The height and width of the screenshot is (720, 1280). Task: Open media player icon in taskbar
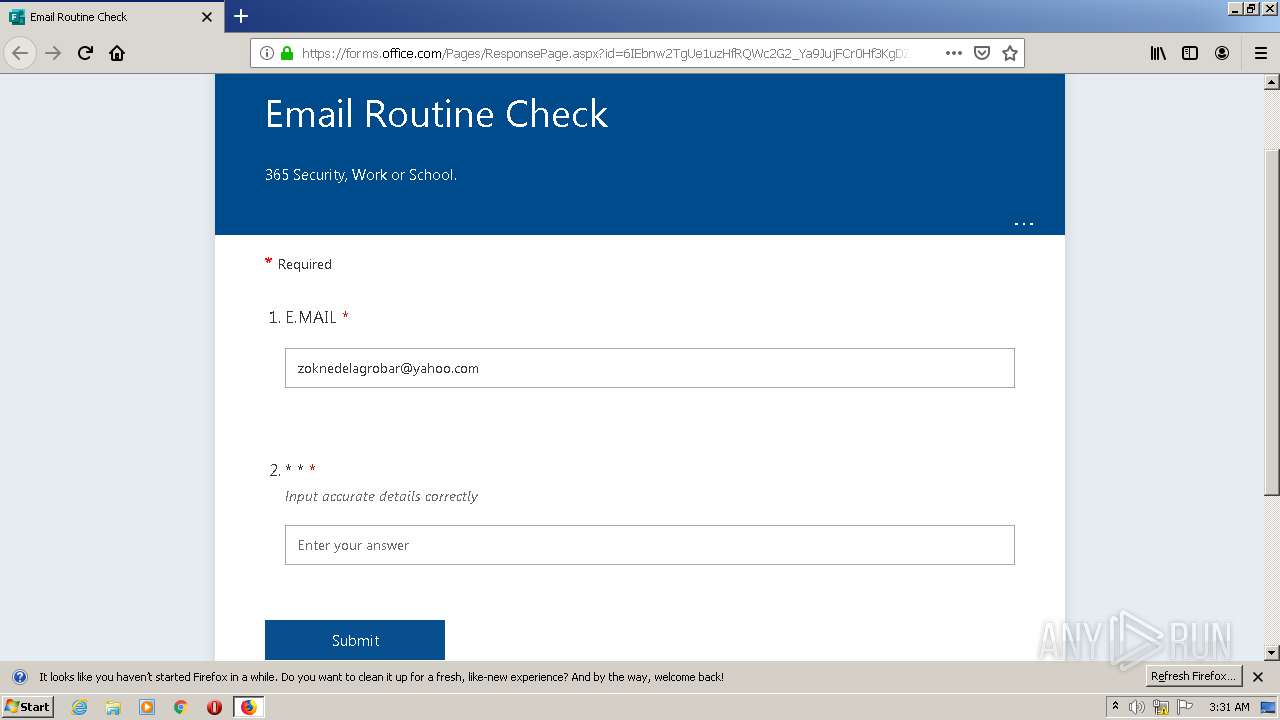147,707
